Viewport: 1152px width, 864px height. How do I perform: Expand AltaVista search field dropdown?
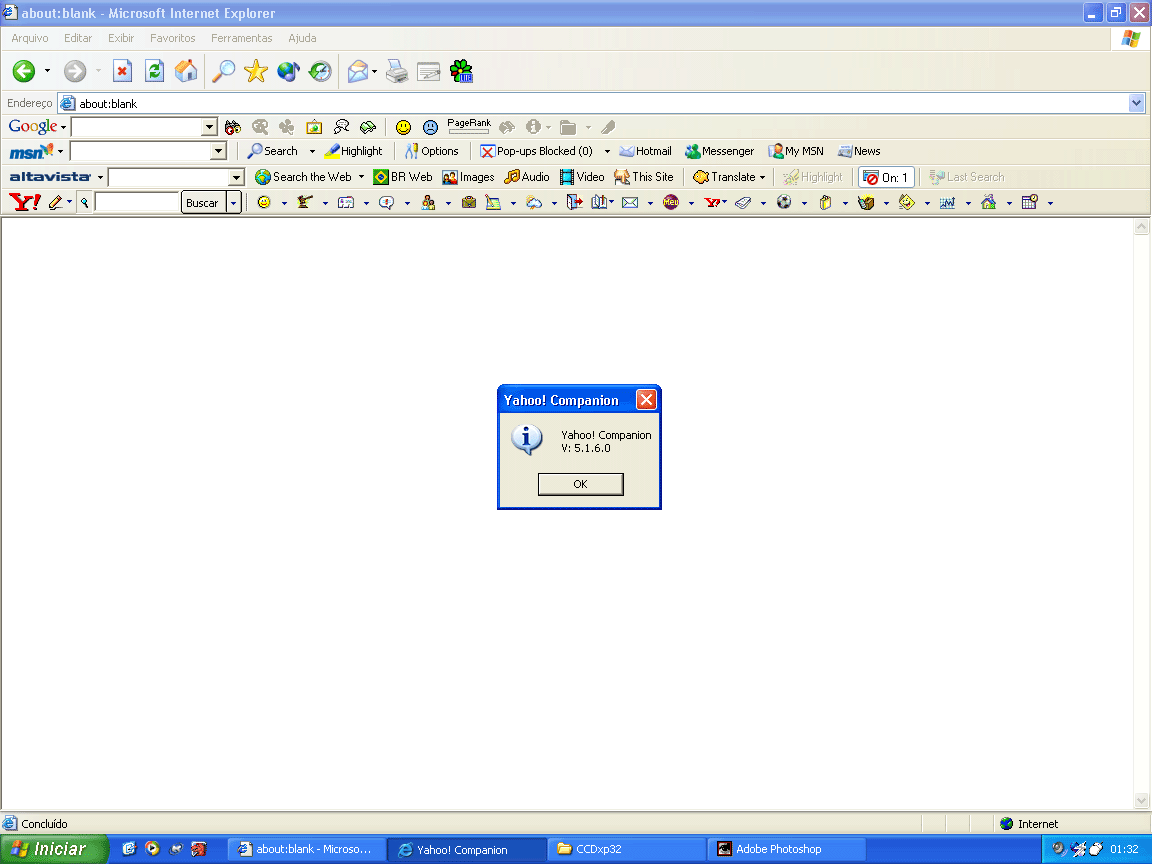(236, 177)
